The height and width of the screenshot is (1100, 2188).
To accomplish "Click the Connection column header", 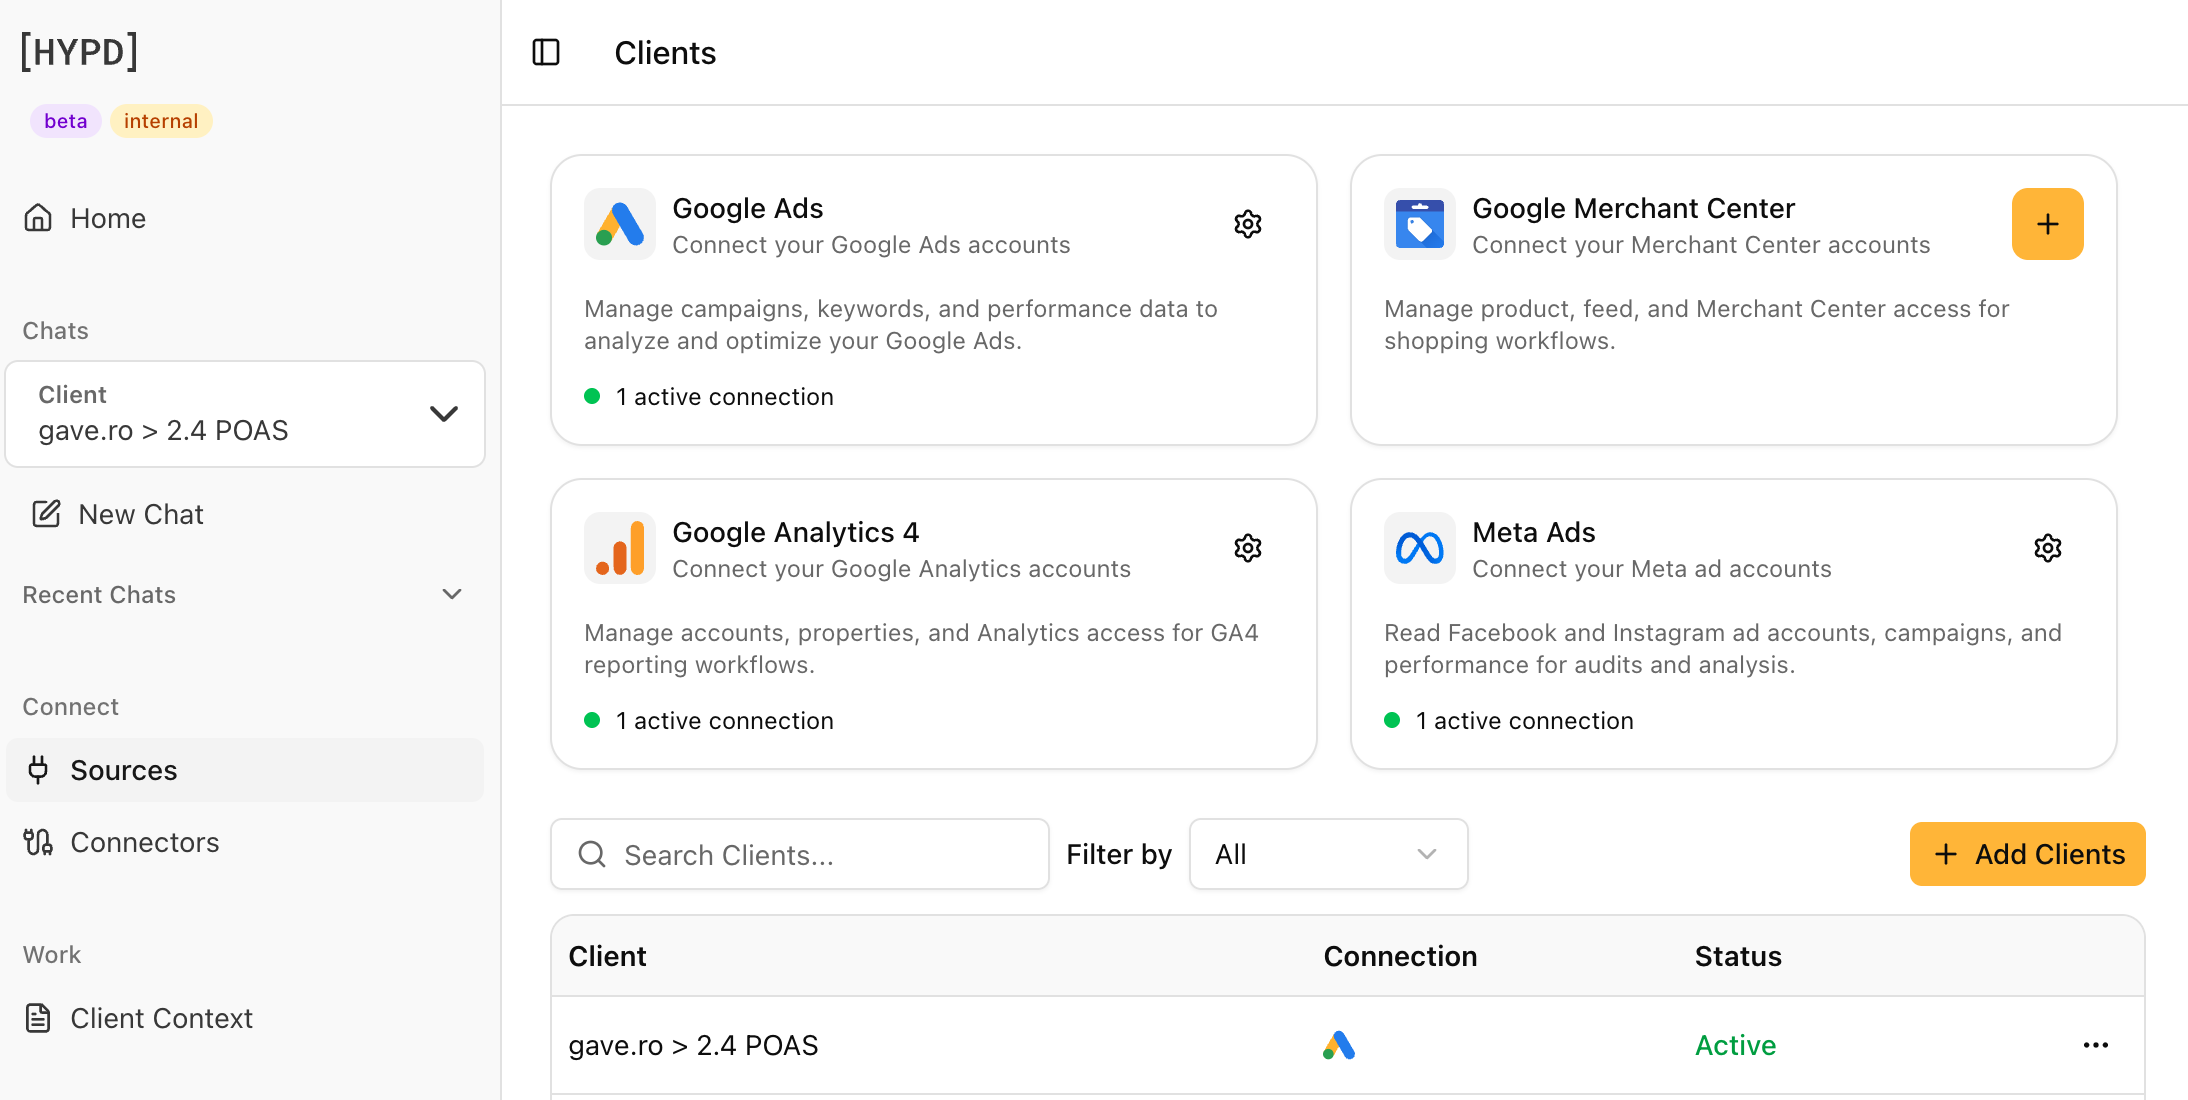I will pos(1400,956).
